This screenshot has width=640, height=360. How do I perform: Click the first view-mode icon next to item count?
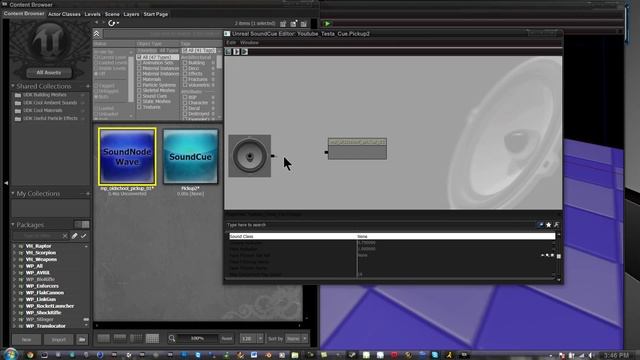point(283,24)
